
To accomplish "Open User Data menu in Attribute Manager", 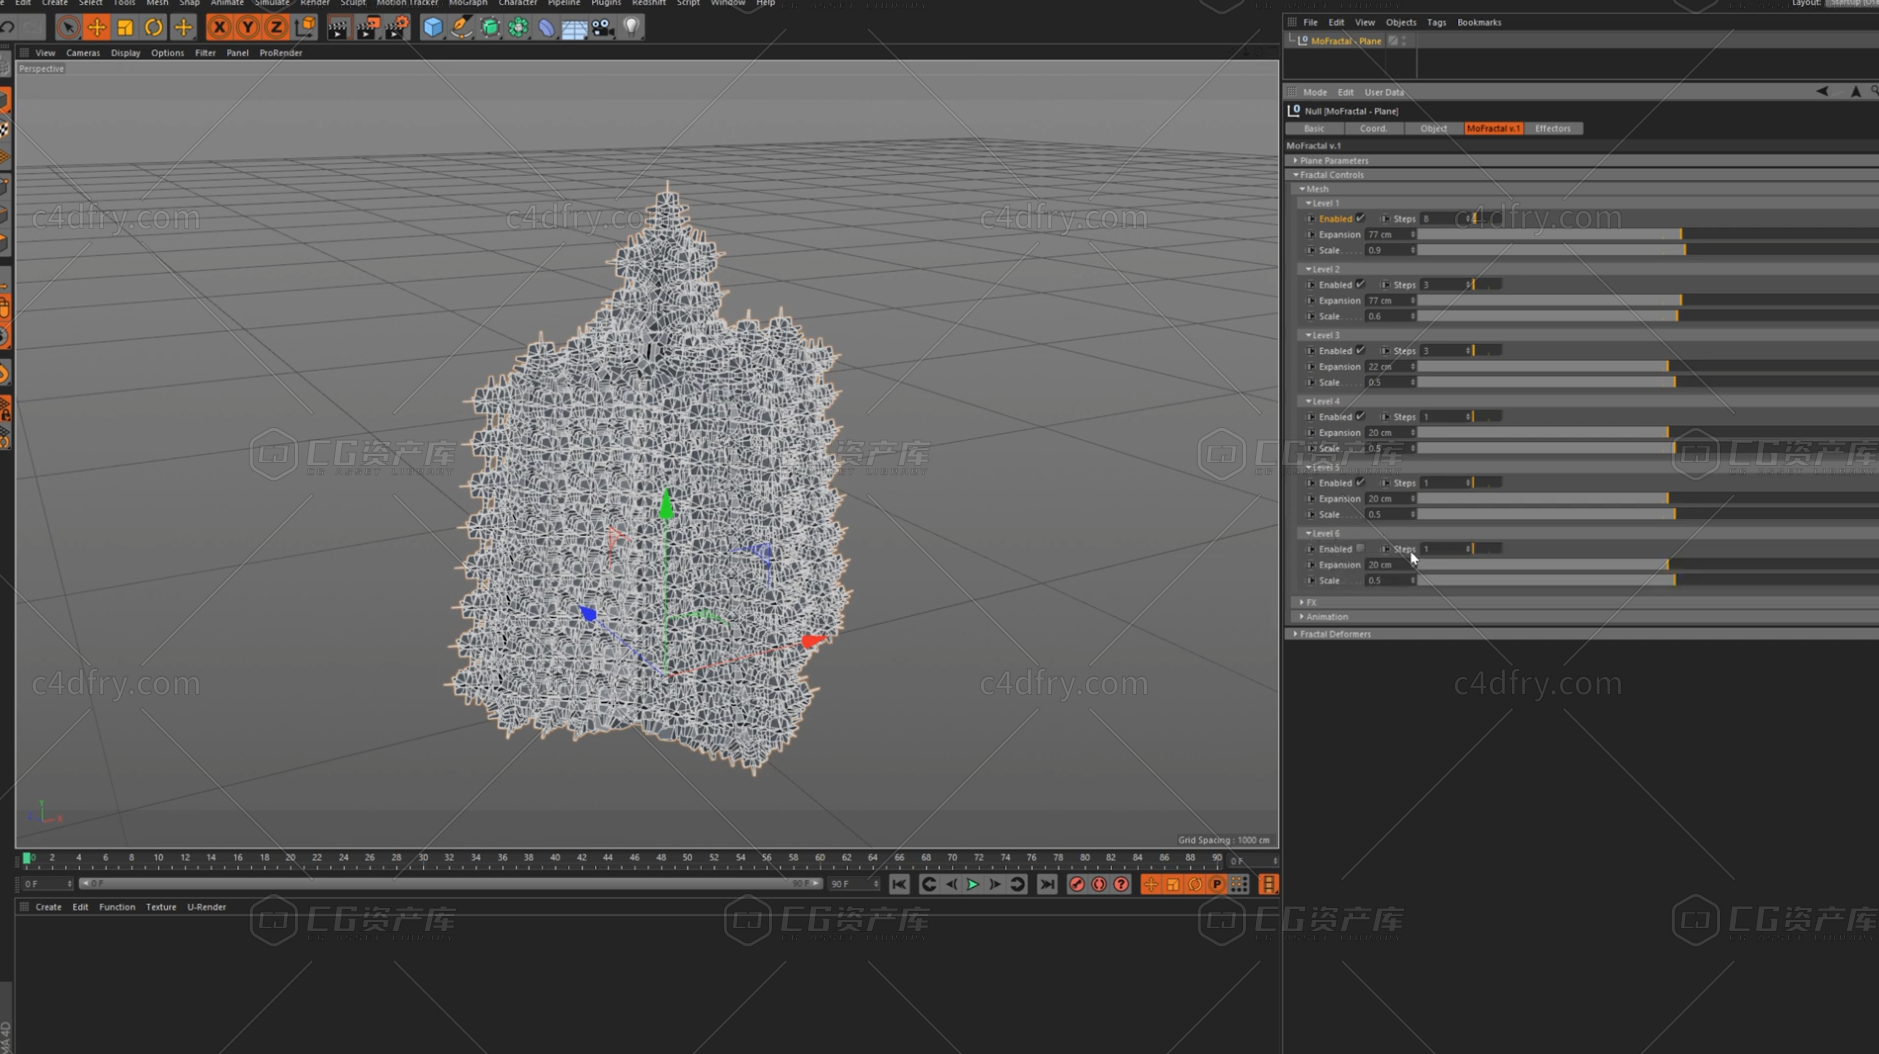I will coord(1384,92).
